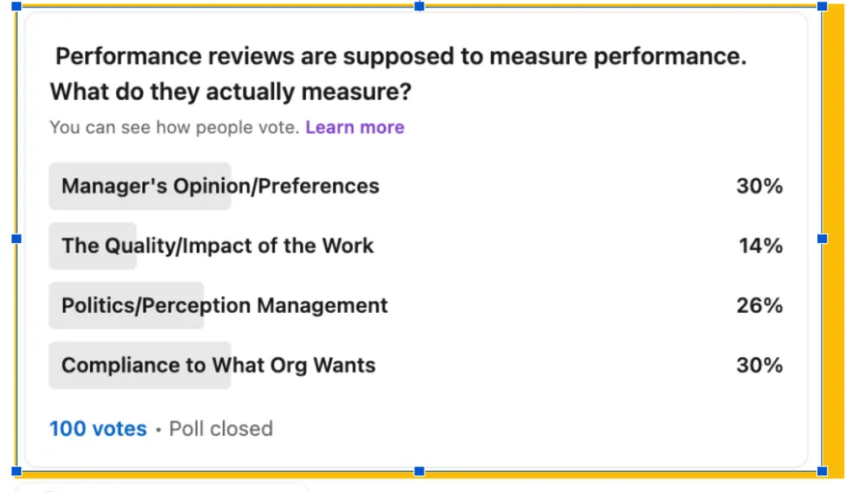Select the Manager's Opinion/Preferences poll option
This screenshot has height=492, width=860.
(x=220, y=186)
